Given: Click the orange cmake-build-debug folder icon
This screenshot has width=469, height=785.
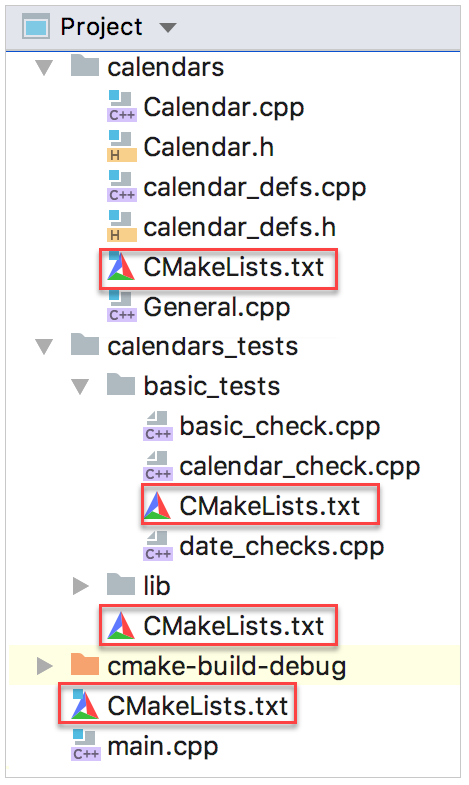Looking at the screenshot, I should tap(85, 665).
